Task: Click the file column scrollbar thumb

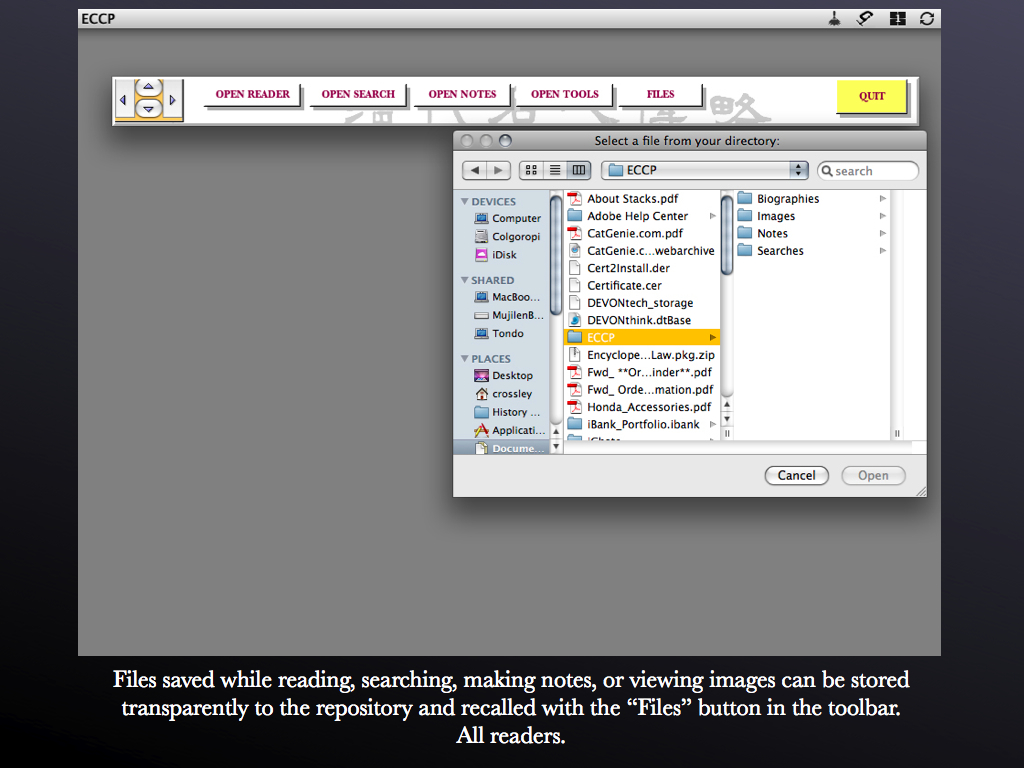Action: point(726,235)
